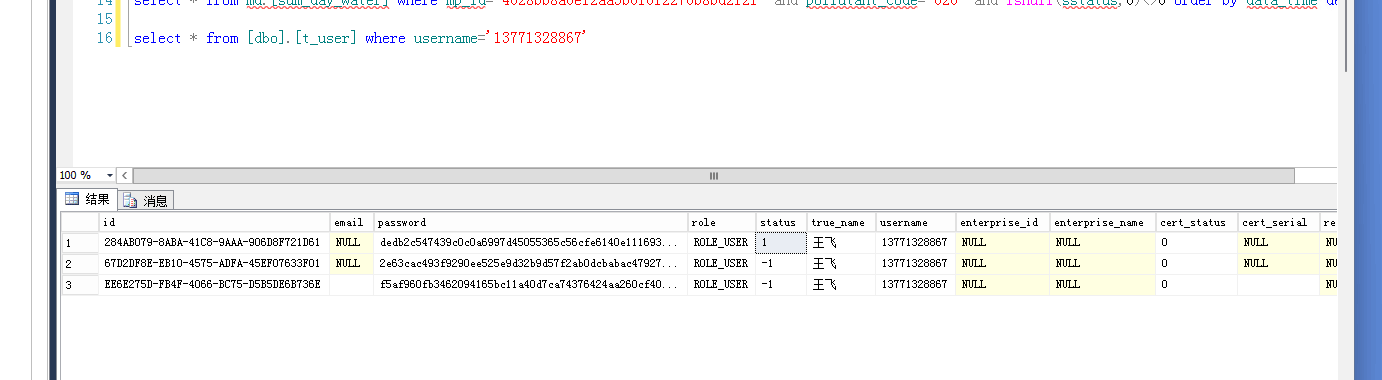Screen dimensions: 1382x380
Task: Click id cell 67D2DF8E-EB10-4575-ADFA-45EF07633F01
Action: coord(214,263)
